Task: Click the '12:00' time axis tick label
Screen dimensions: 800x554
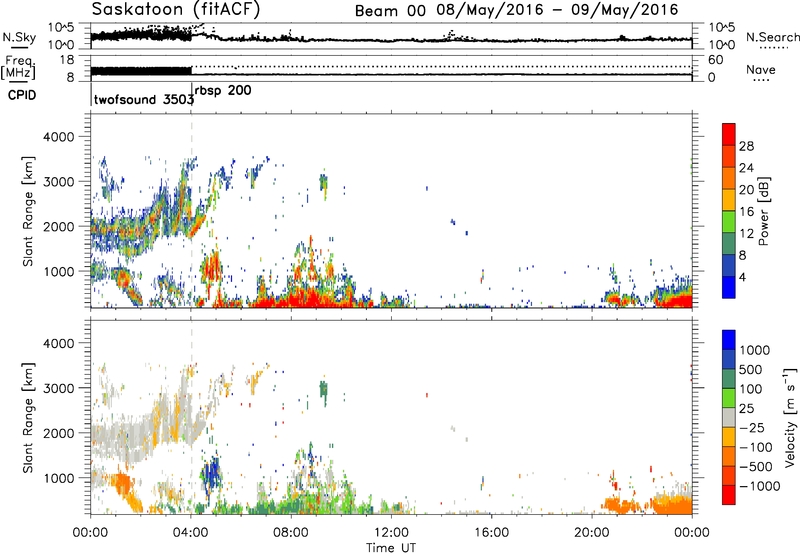Action: point(391,533)
